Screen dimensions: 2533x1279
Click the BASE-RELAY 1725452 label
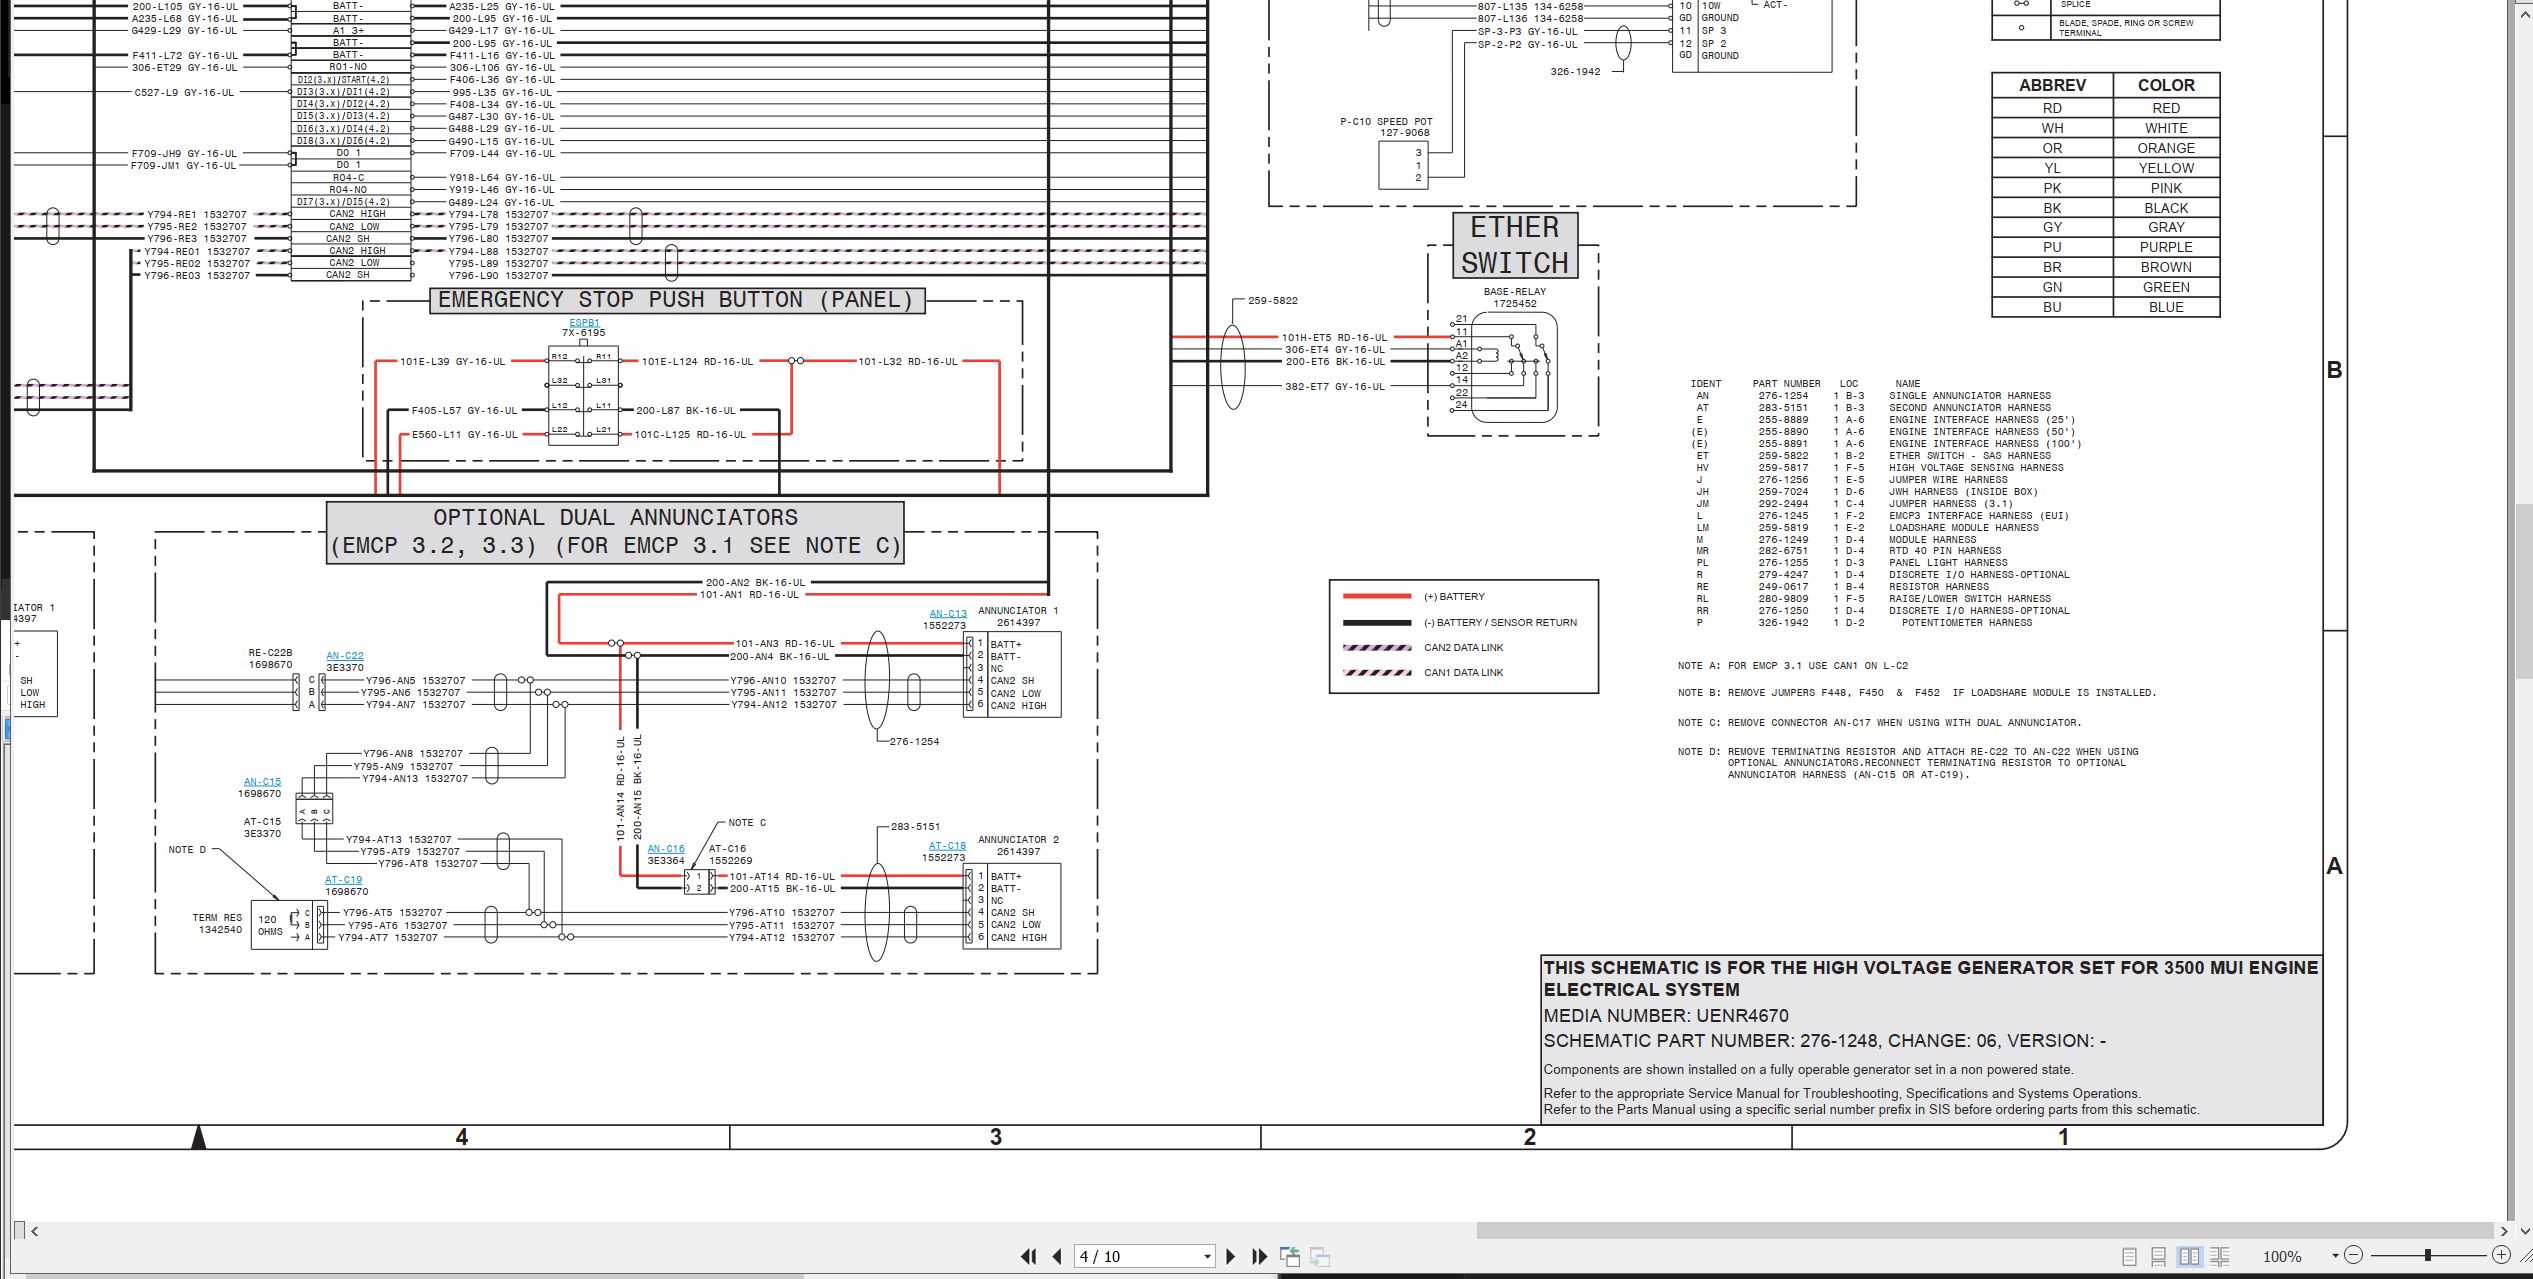tap(1515, 298)
